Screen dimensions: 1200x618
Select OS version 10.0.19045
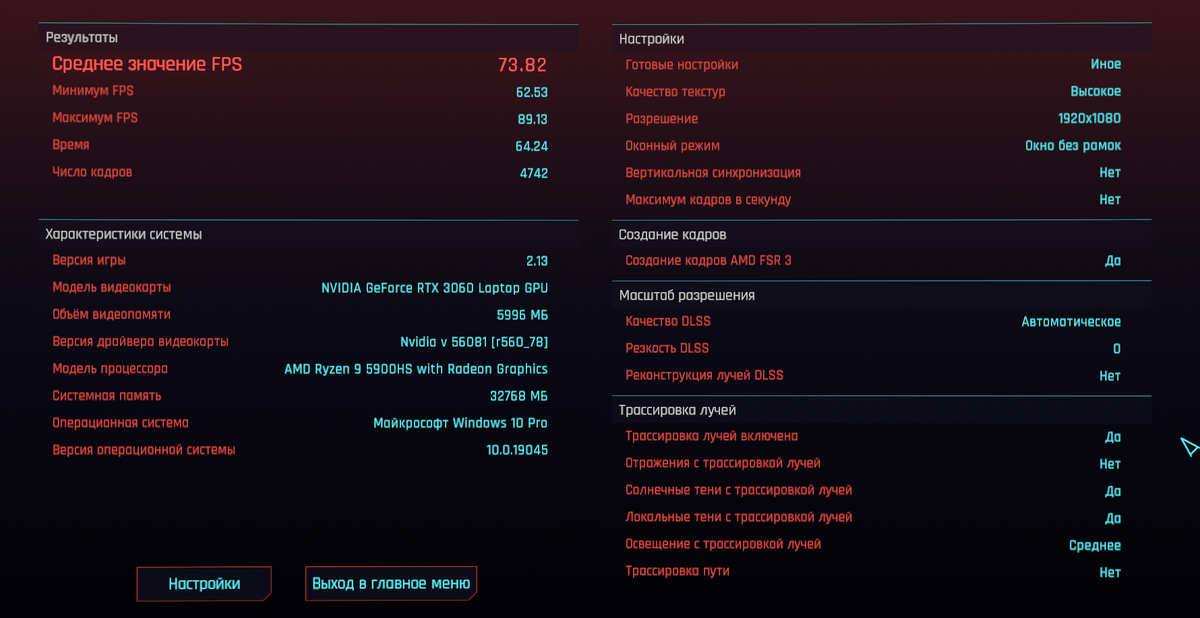point(517,450)
